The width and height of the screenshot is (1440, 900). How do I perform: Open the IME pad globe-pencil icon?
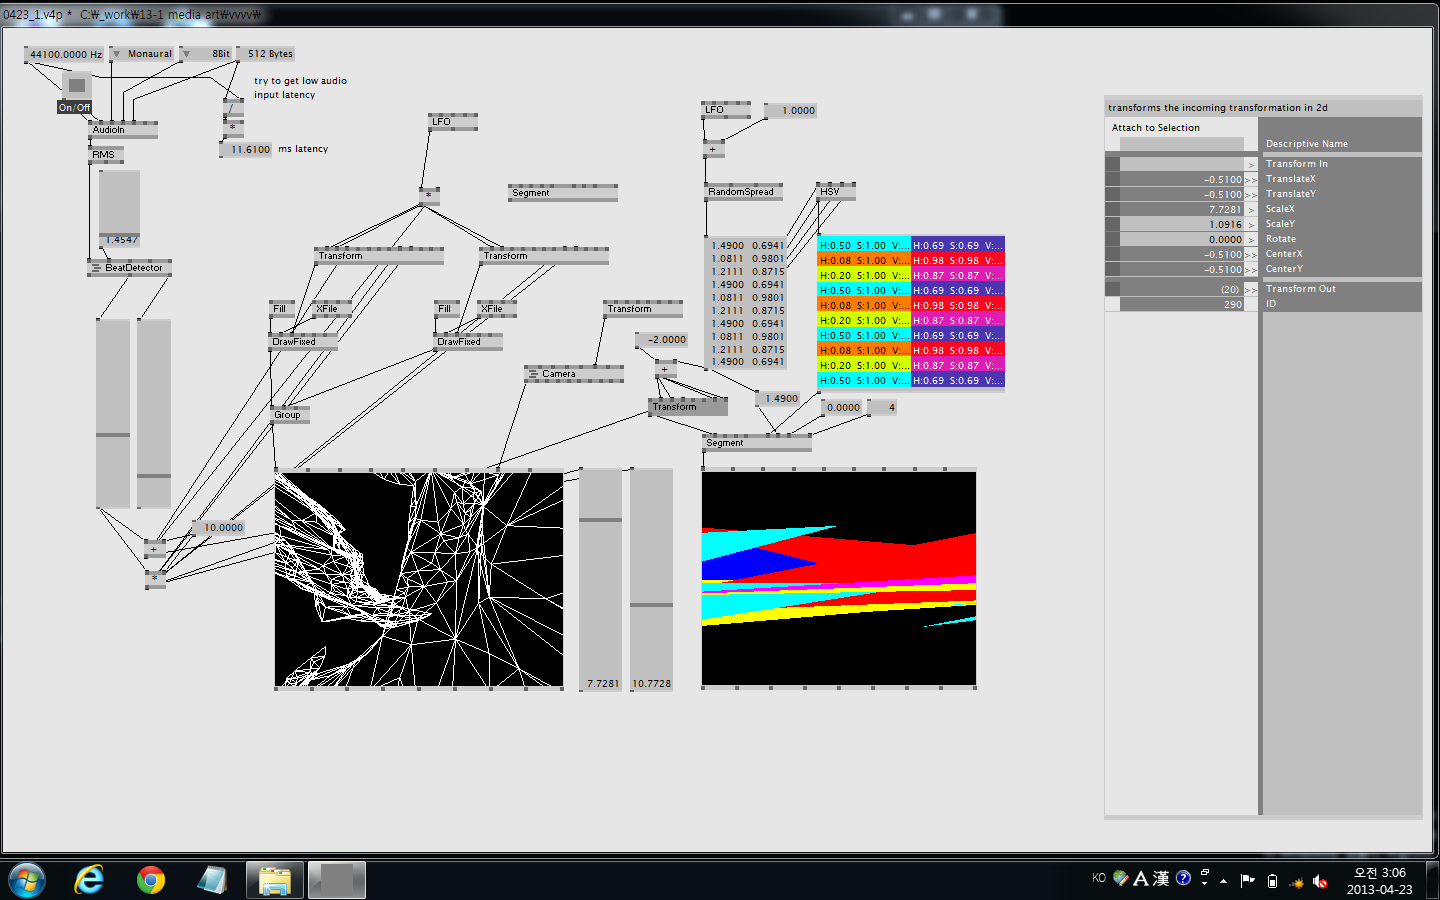coord(1121,878)
